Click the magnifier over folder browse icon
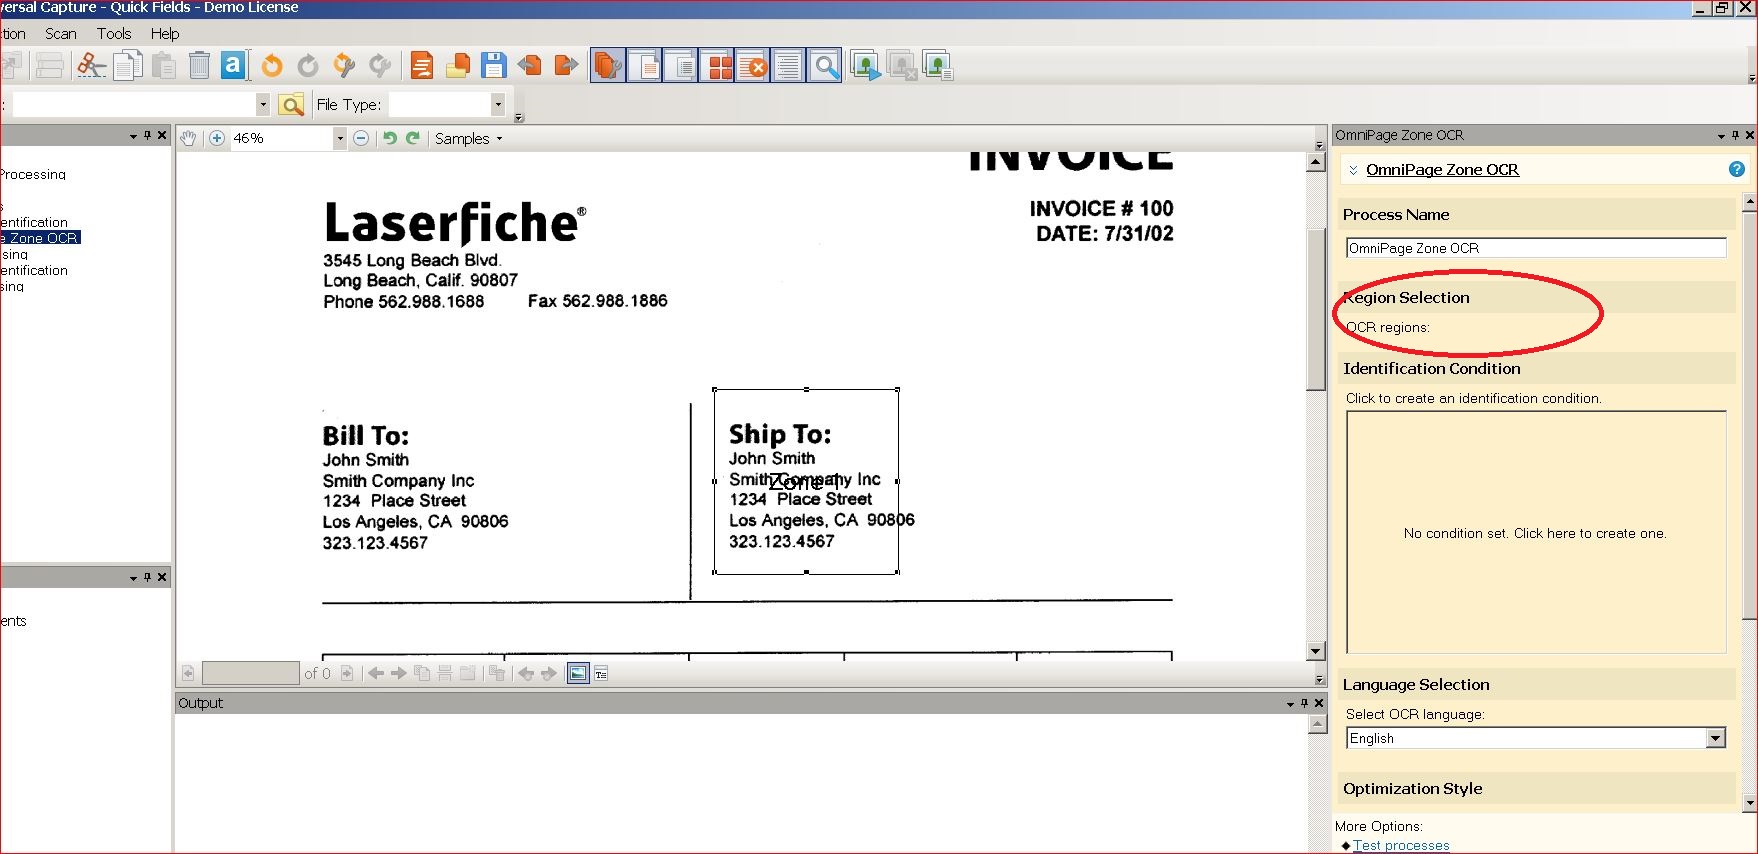The width and height of the screenshot is (1758, 854). coord(291,105)
